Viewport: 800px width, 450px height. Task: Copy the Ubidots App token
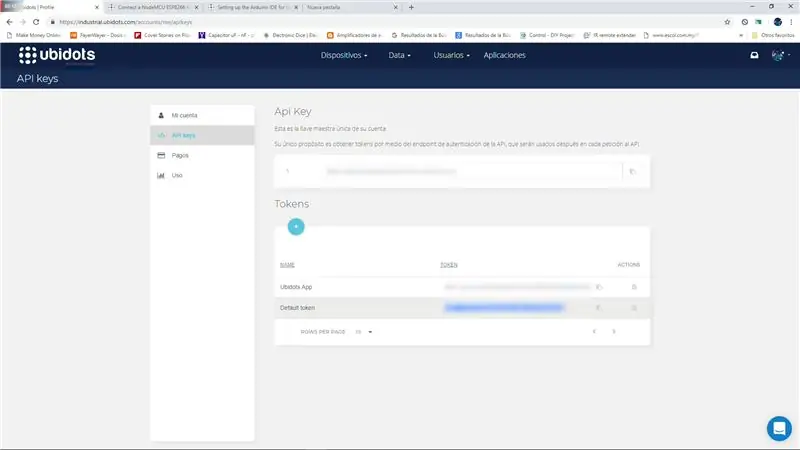(x=599, y=287)
